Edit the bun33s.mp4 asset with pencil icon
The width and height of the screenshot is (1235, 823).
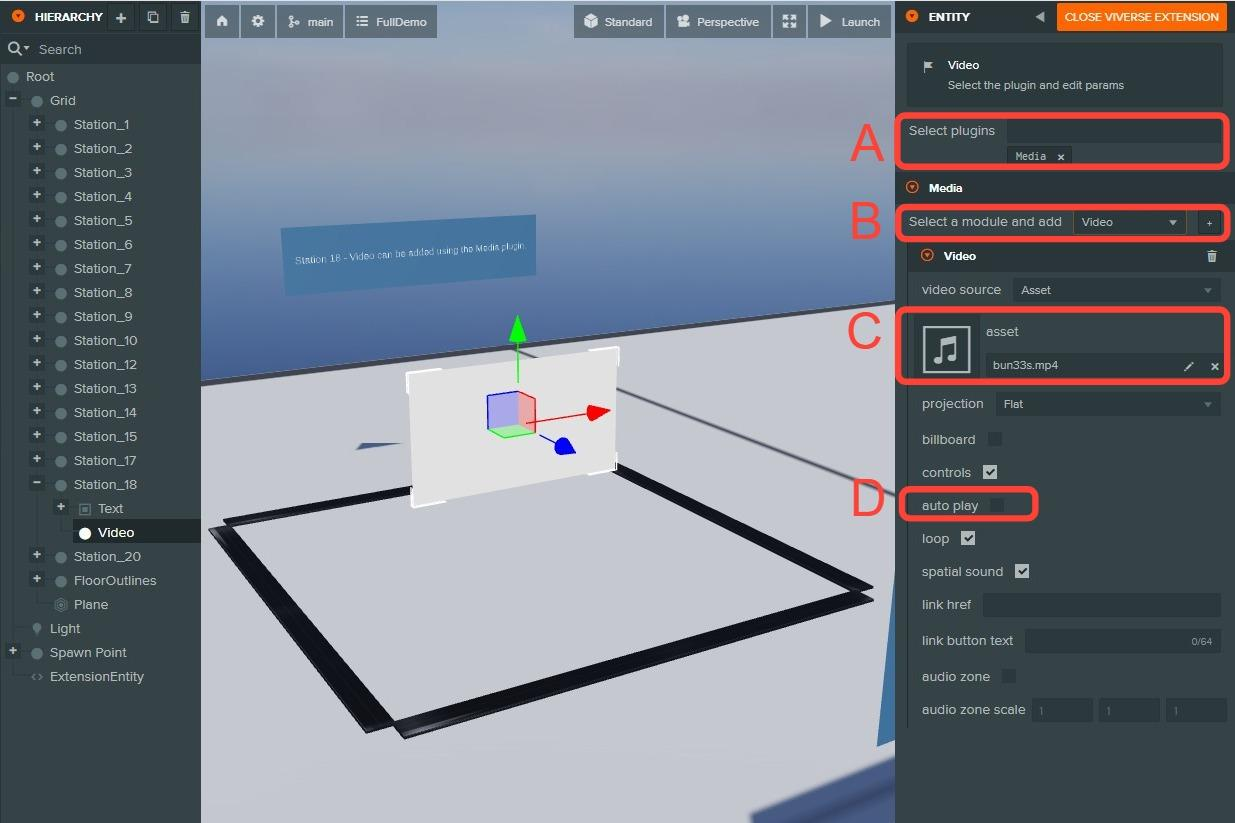[1189, 366]
